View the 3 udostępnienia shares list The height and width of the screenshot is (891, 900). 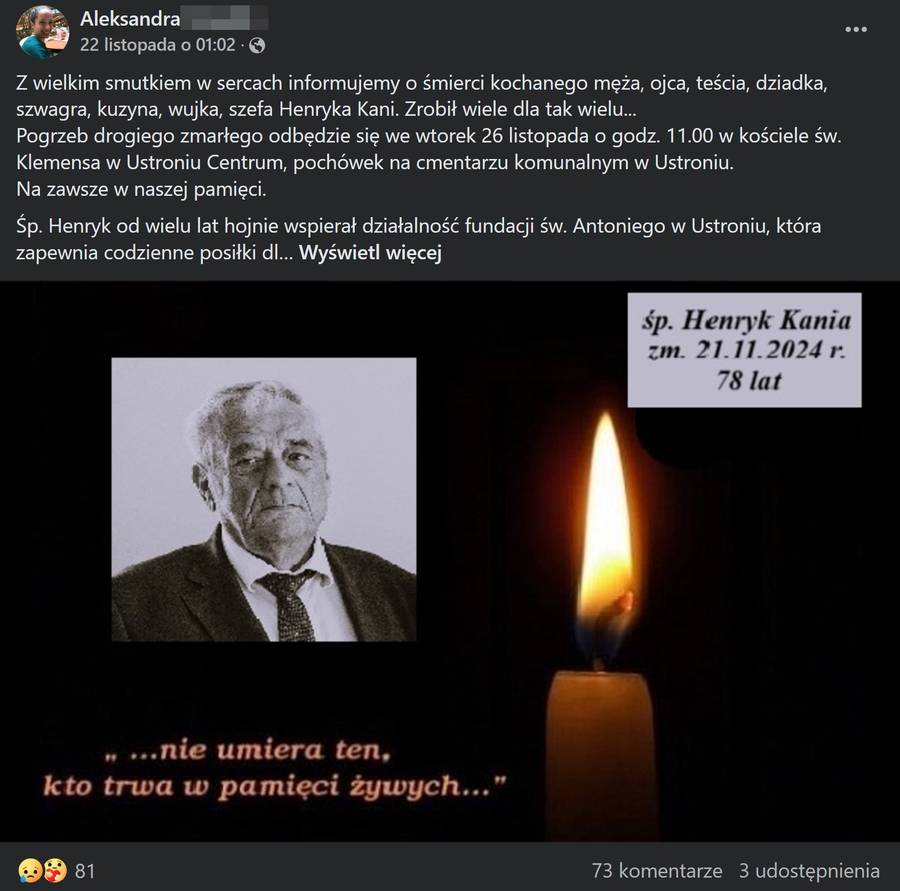pyautogui.click(x=809, y=870)
